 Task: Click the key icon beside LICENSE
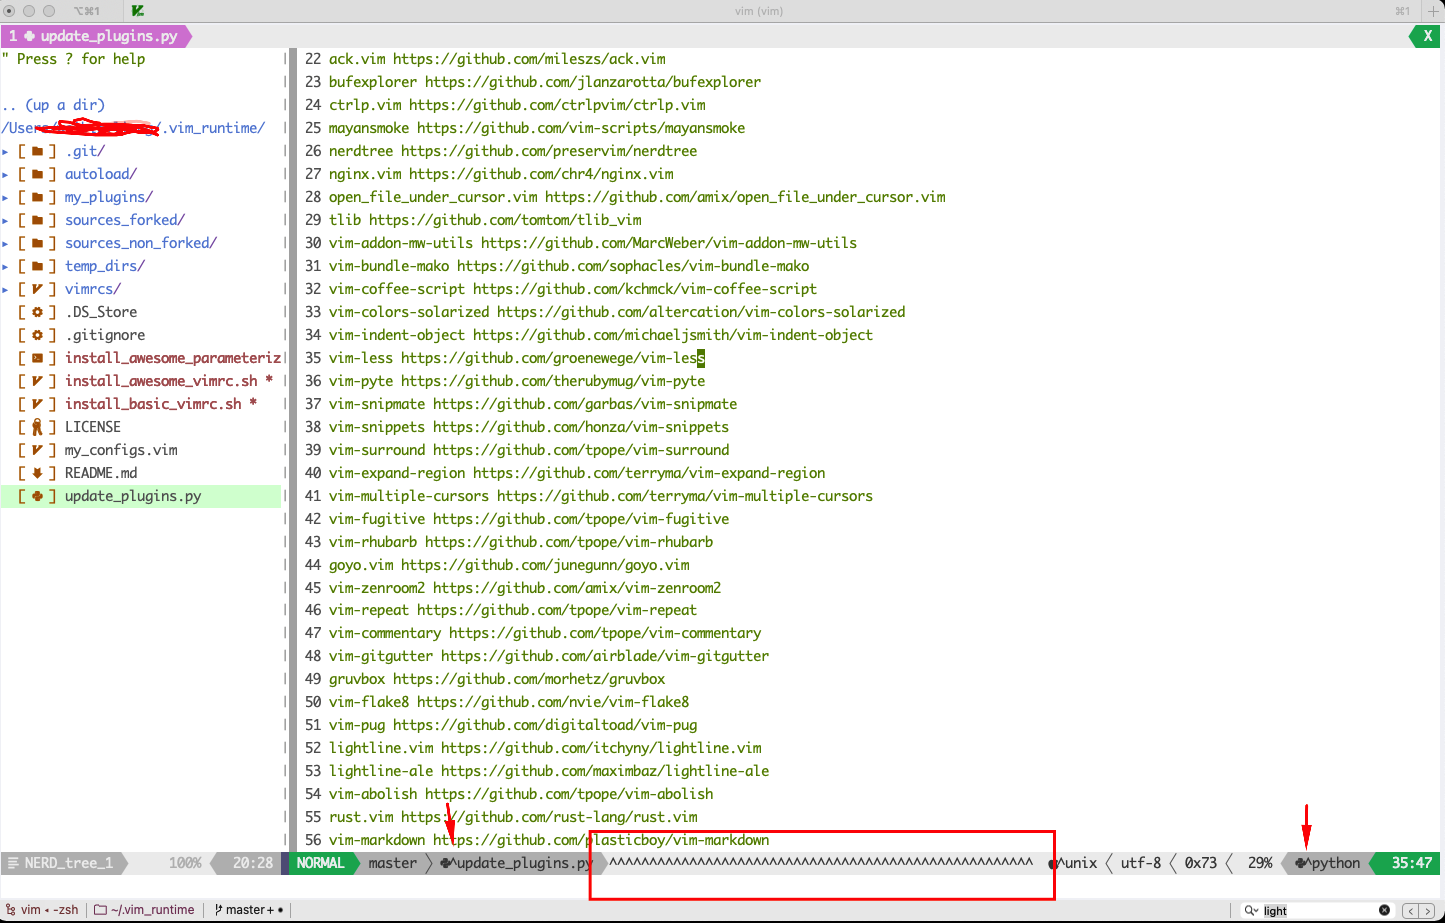point(39,426)
